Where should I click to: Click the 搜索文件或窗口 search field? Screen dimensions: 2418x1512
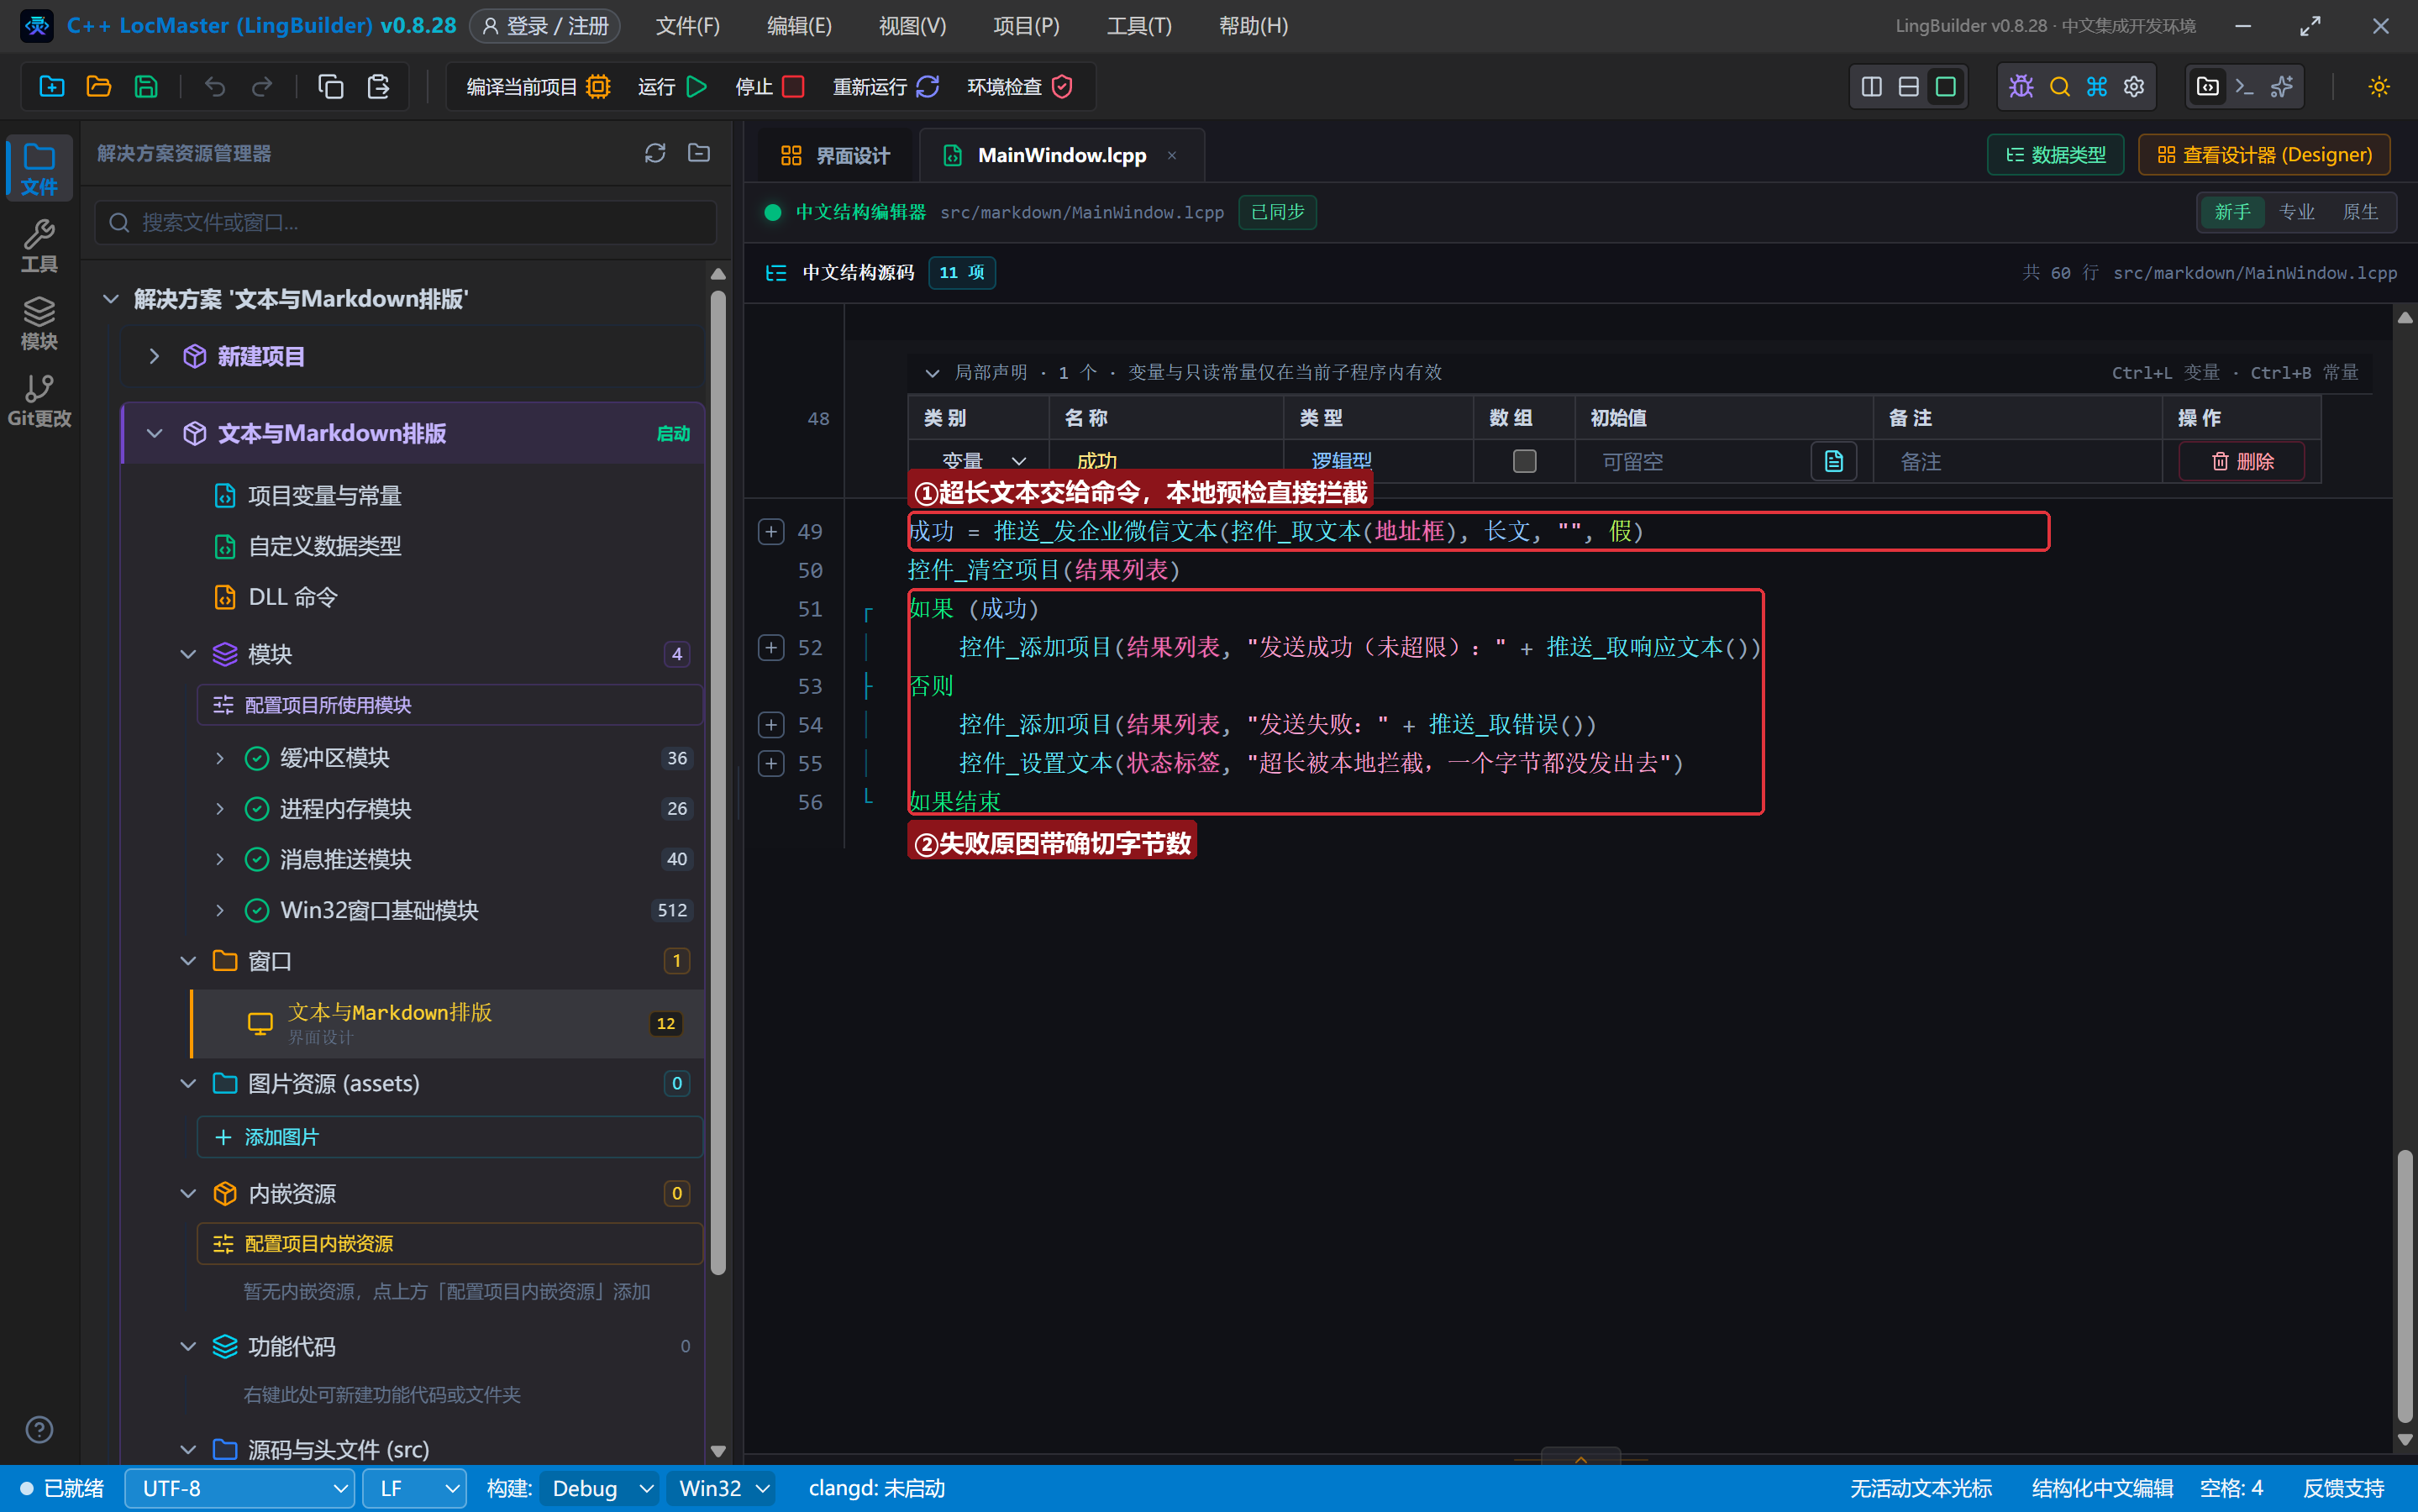click(405, 222)
